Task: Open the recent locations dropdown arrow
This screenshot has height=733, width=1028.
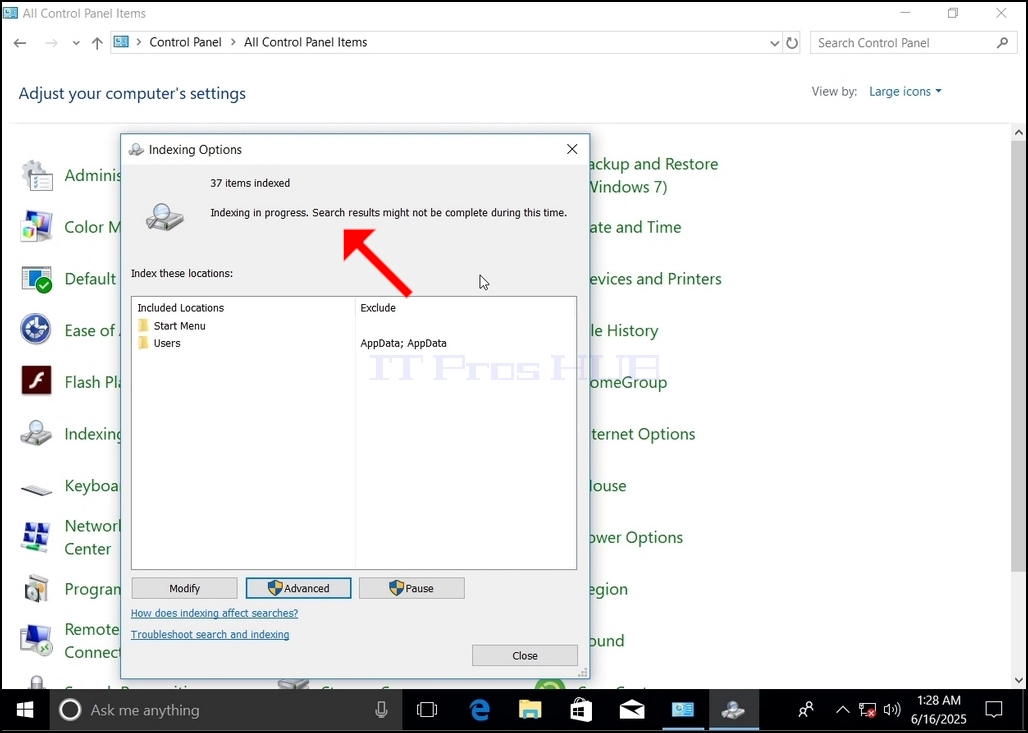Action: click(76, 43)
